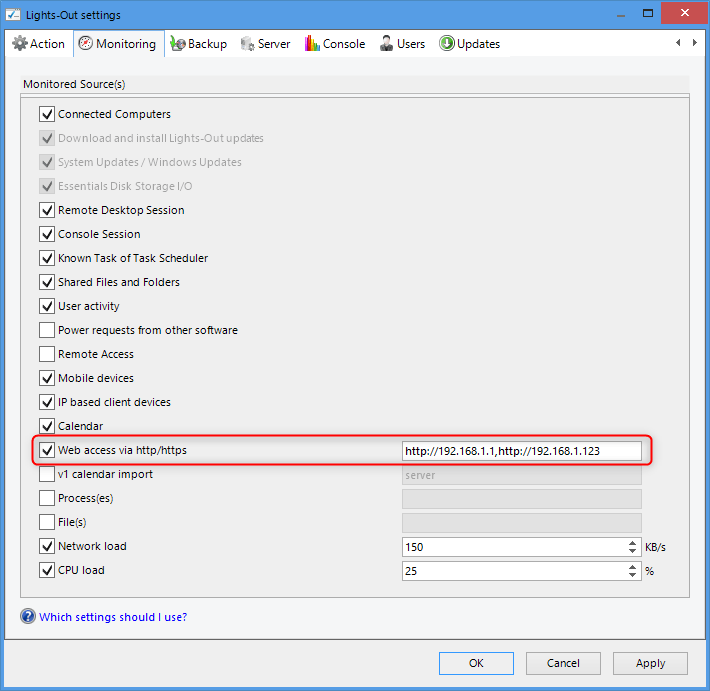
Task: Toggle CPU load checkbox
Action: 47,570
